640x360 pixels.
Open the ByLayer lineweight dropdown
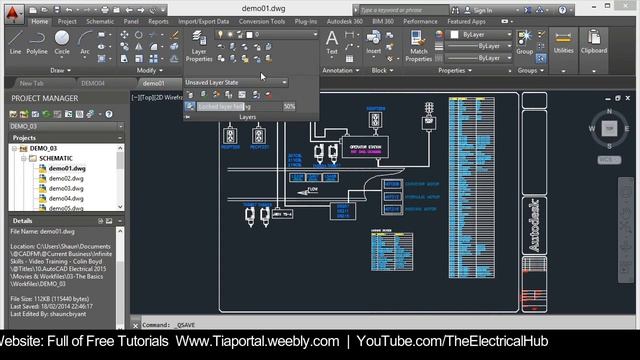click(478, 47)
